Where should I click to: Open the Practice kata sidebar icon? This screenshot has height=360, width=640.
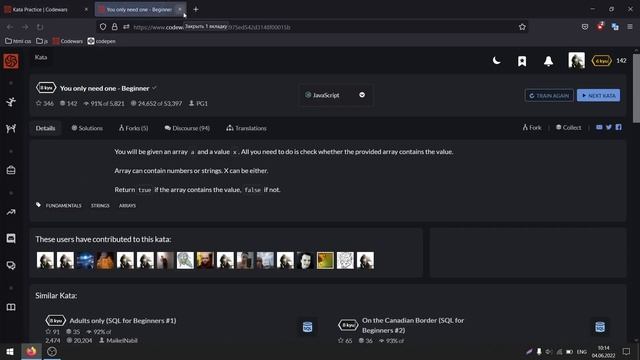pyautogui.click(x=11, y=102)
